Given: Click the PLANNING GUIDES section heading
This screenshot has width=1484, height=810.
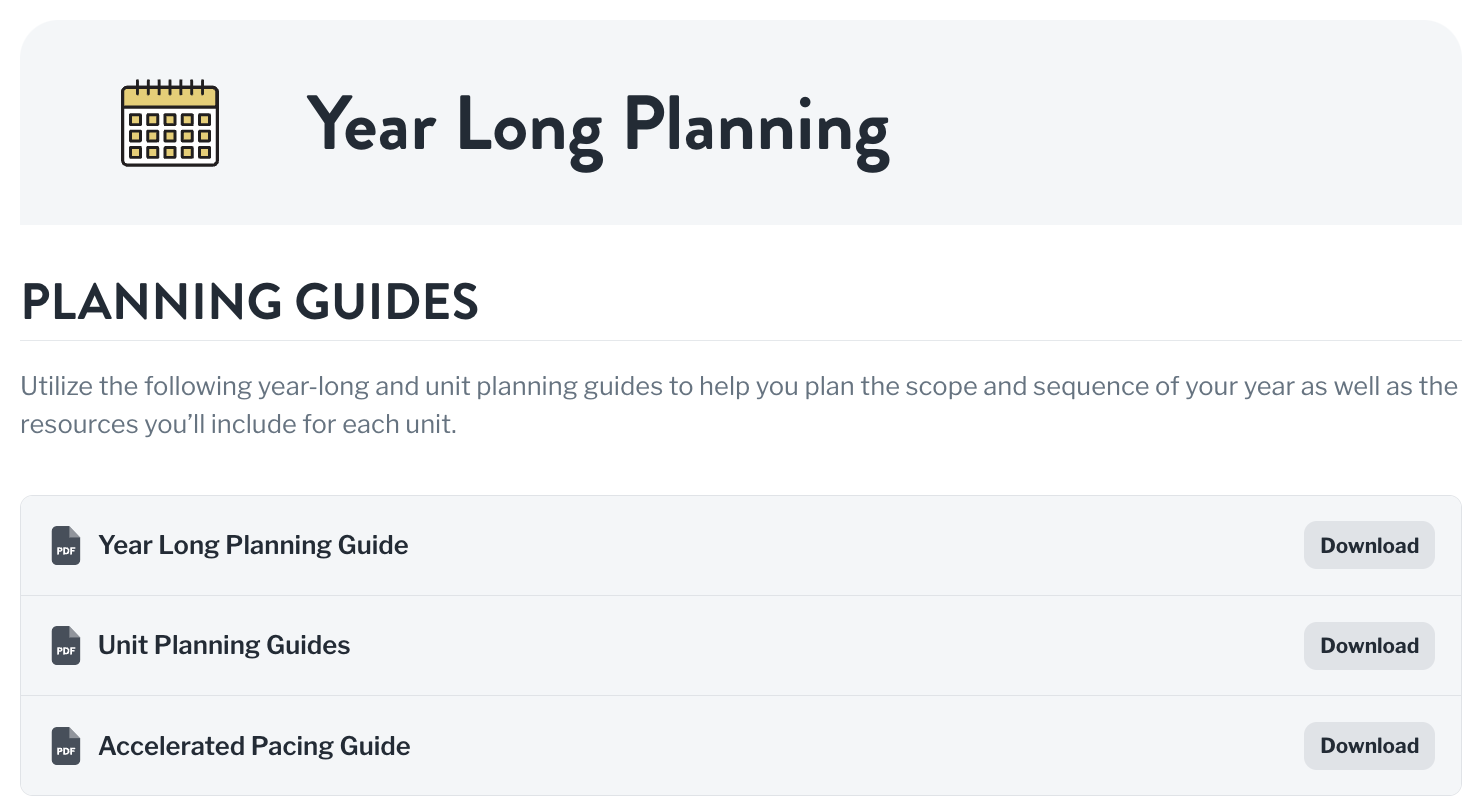Looking at the screenshot, I should click(250, 302).
